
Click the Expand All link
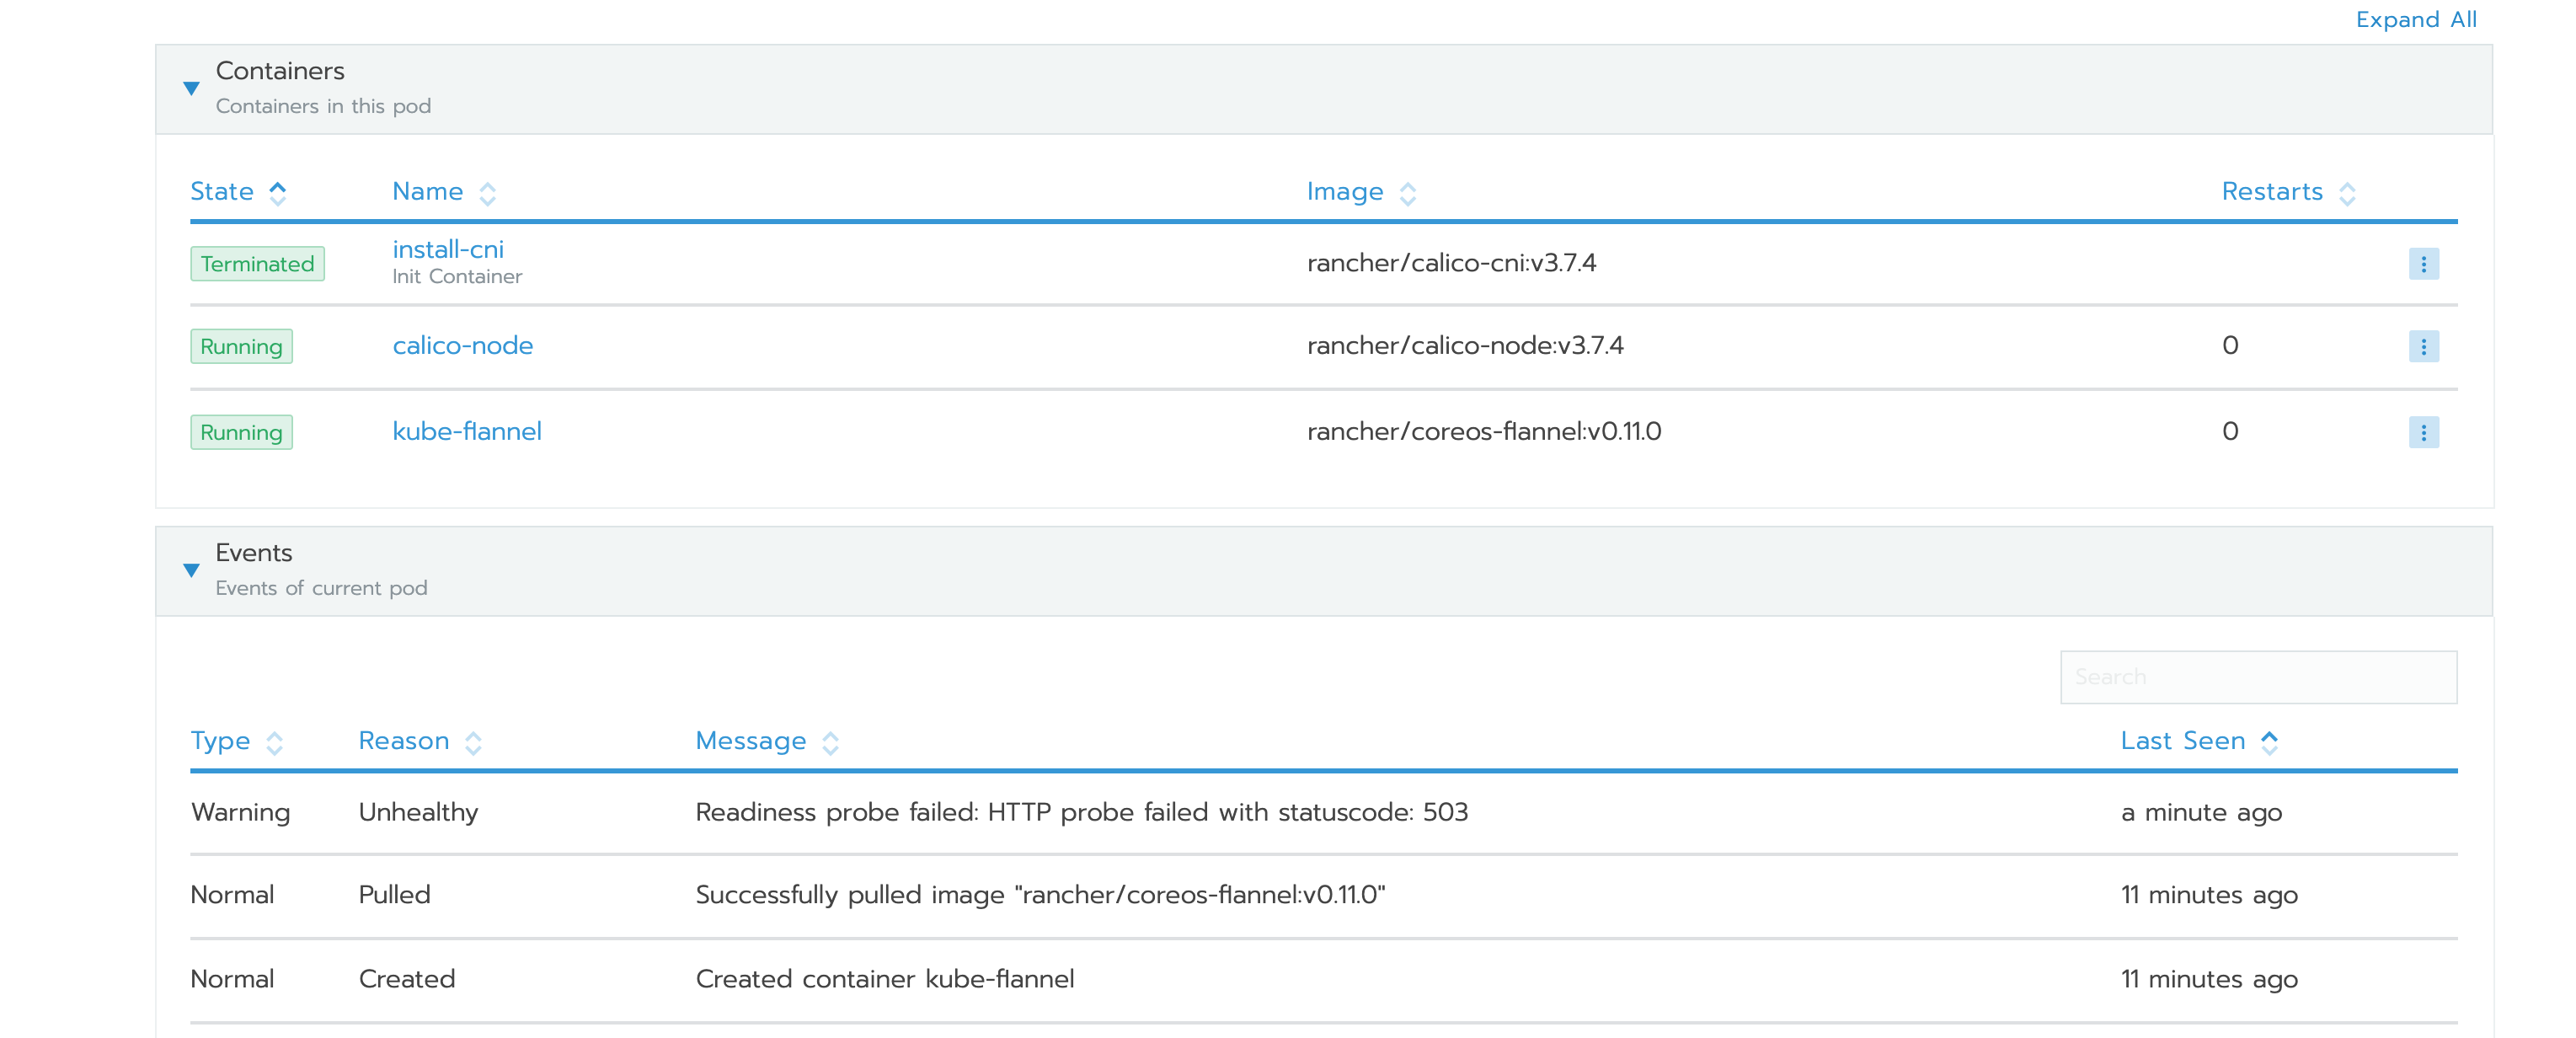(x=2415, y=19)
